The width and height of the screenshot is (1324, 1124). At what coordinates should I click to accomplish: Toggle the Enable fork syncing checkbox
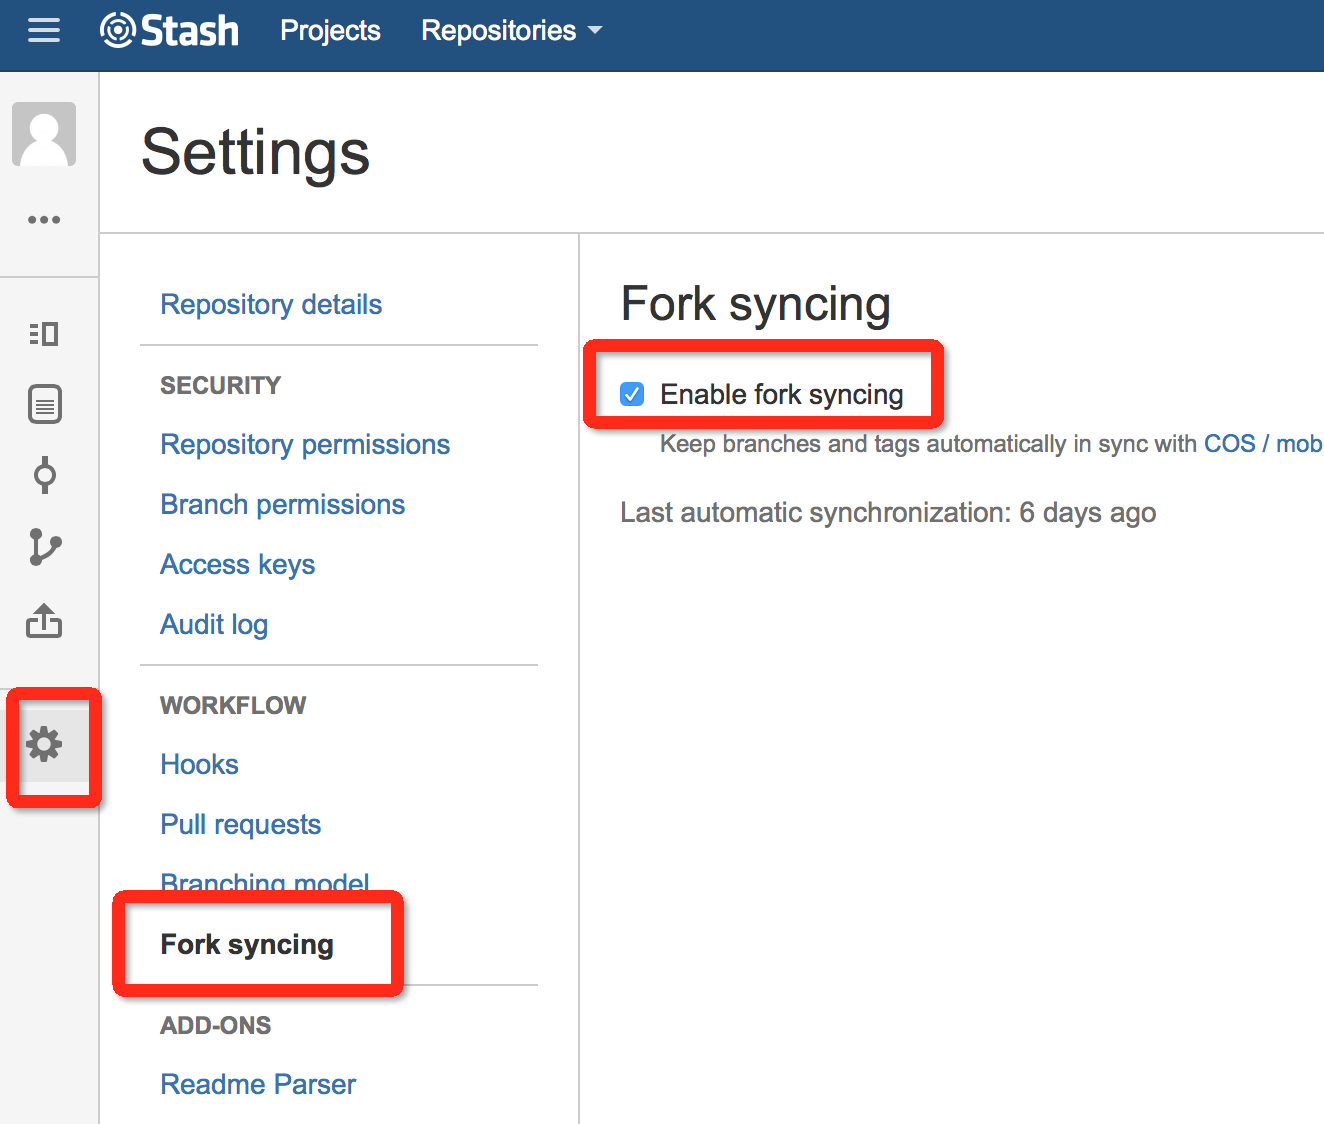(x=632, y=394)
